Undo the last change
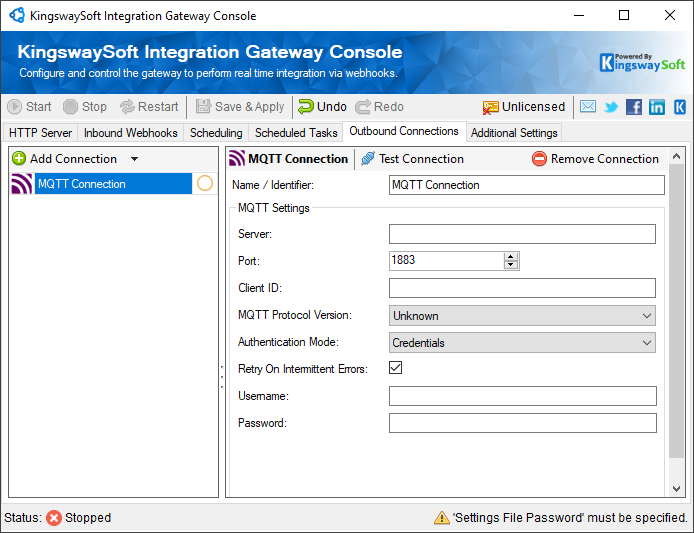This screenshot has height=533, width=694. click(x=322, y=107)
